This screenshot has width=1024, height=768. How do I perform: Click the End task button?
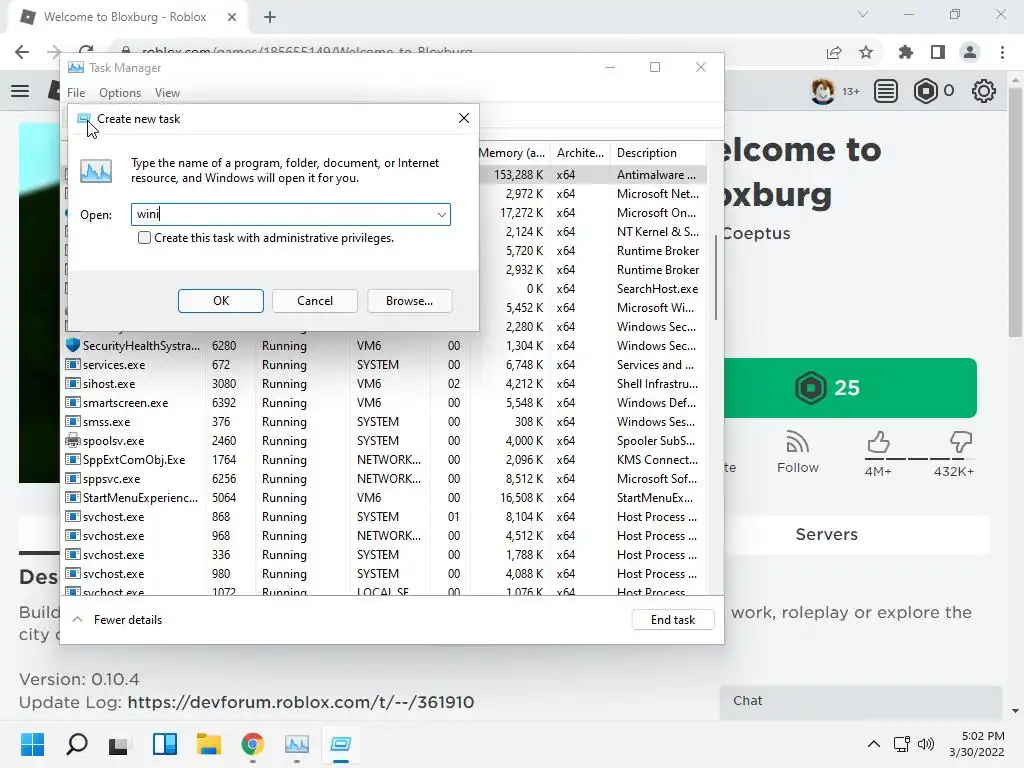[x=673, y=620]
